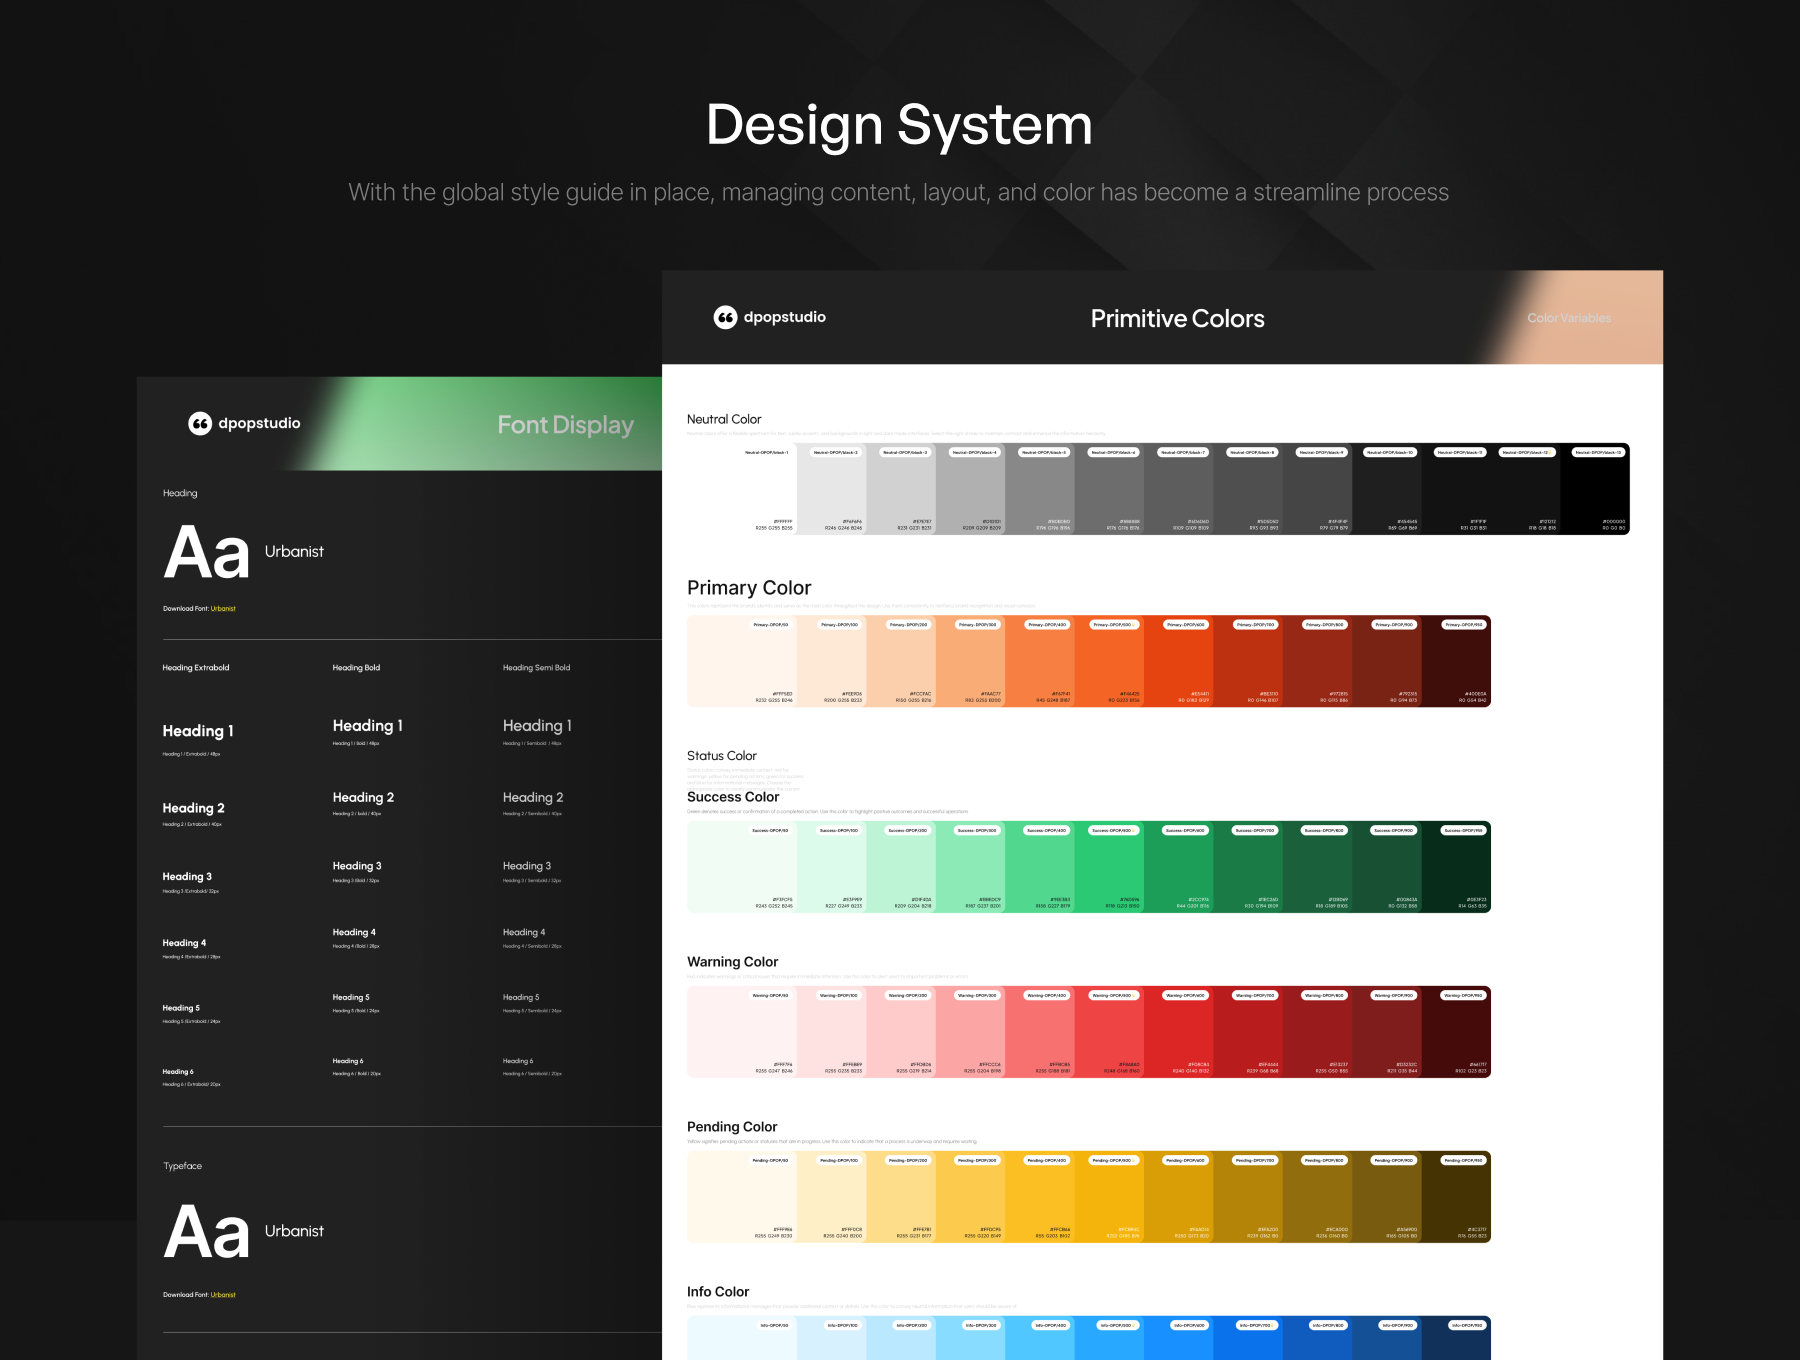The width and height of the screenshot is (1800, 1360).
Task: Pick the Warning-DPOP/50 pale pink swatch
Action: (742, 1032)
